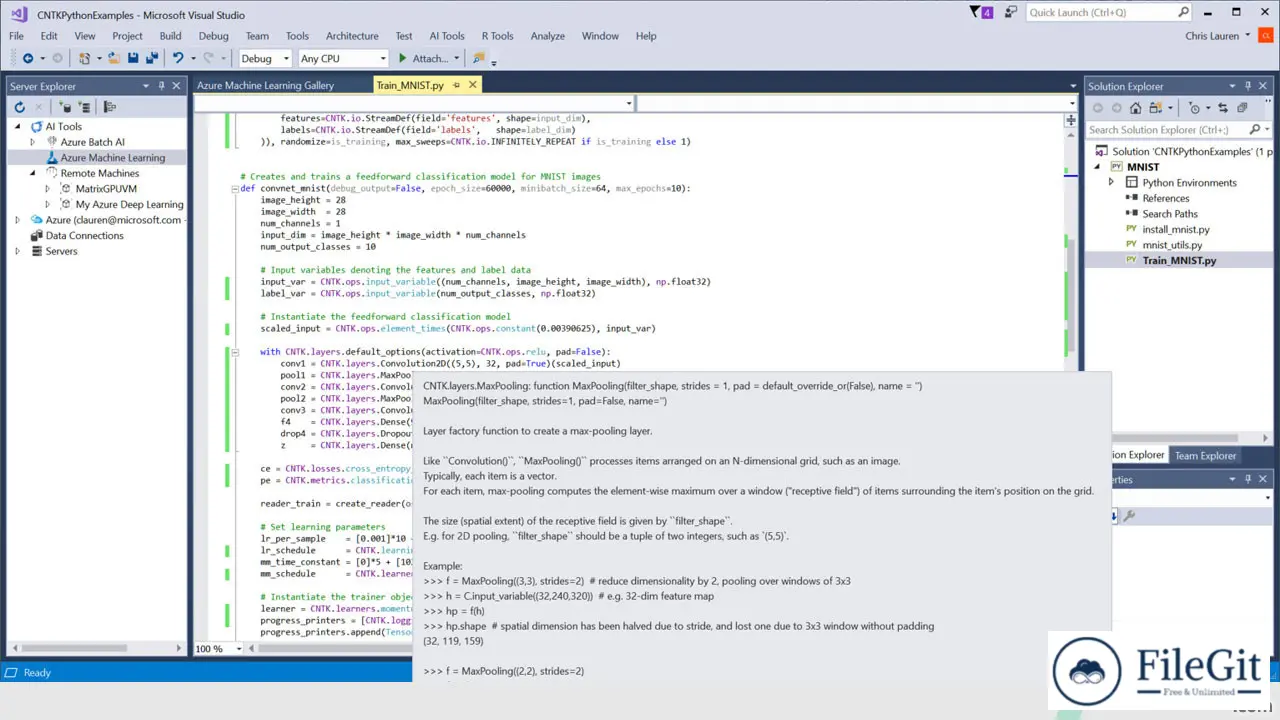Select Train_MNIST.py in Solution Explorer

1179,260
